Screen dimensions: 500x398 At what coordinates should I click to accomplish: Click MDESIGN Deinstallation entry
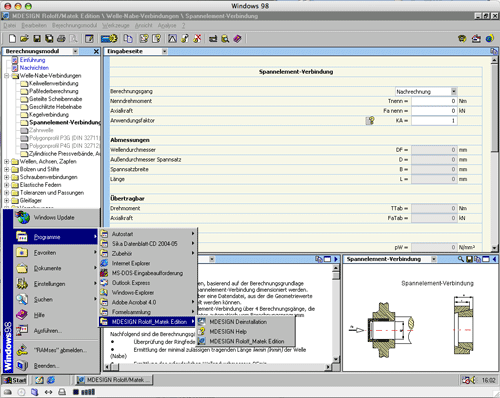246,322
